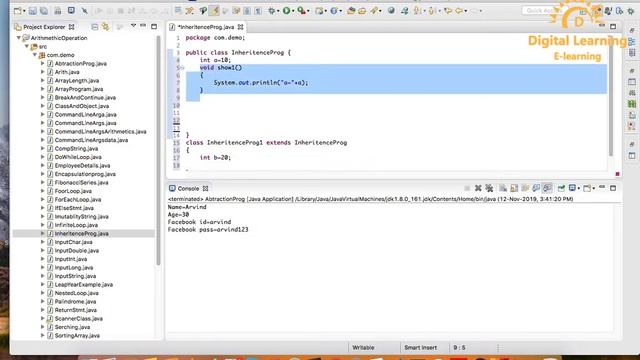Toggle Show Console on standard output change
The image size is (640, 360).
pos(536,188)
